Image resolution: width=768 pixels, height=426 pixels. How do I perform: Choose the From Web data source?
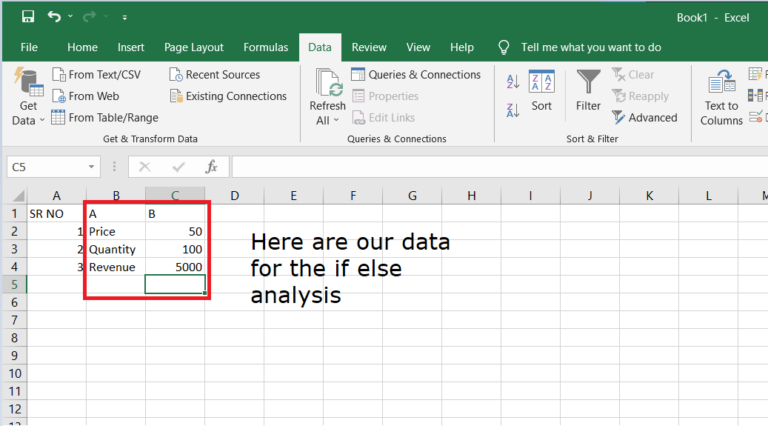coord(86,96)
